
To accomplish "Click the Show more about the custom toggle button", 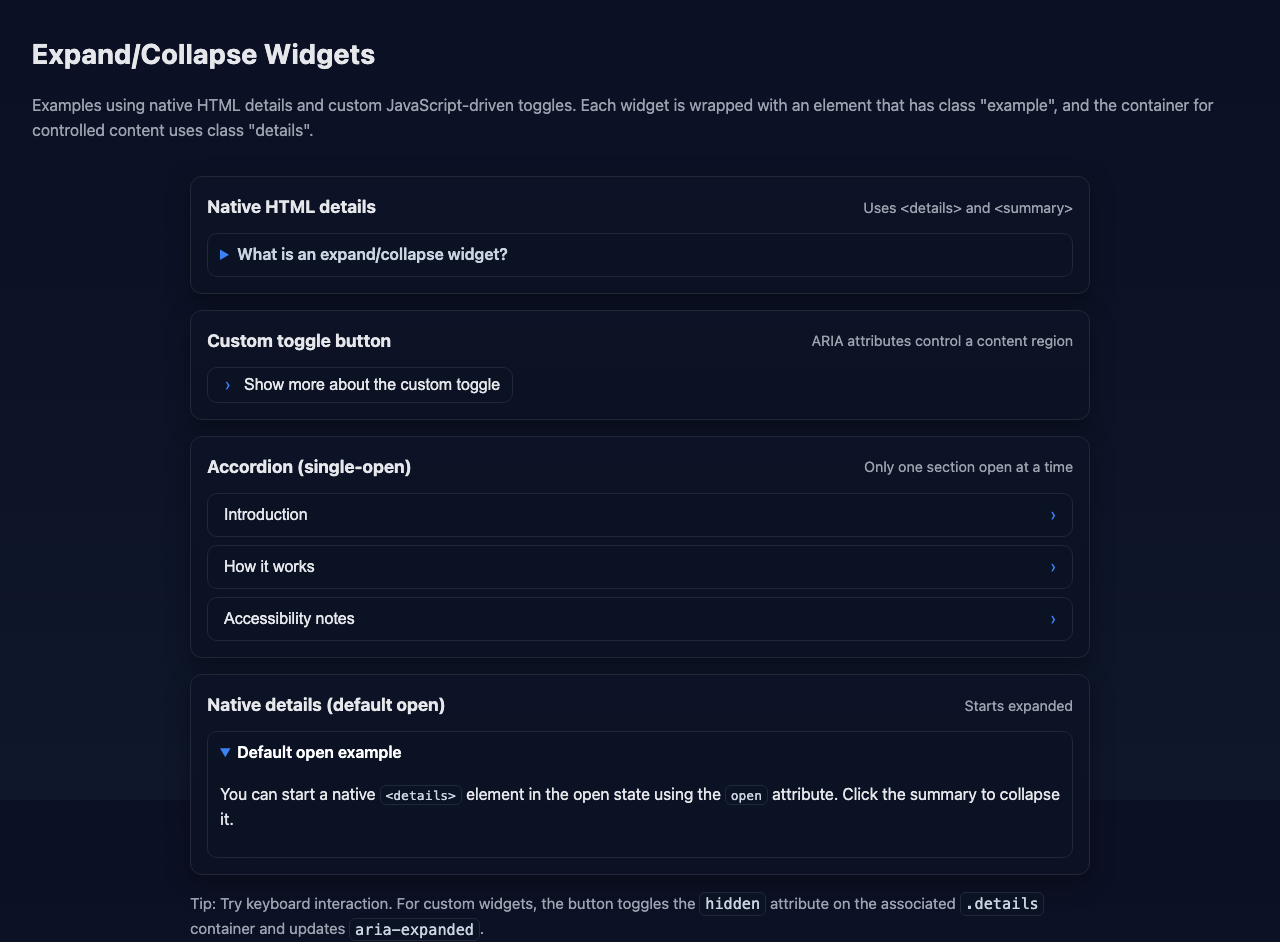I will point(359,385).
